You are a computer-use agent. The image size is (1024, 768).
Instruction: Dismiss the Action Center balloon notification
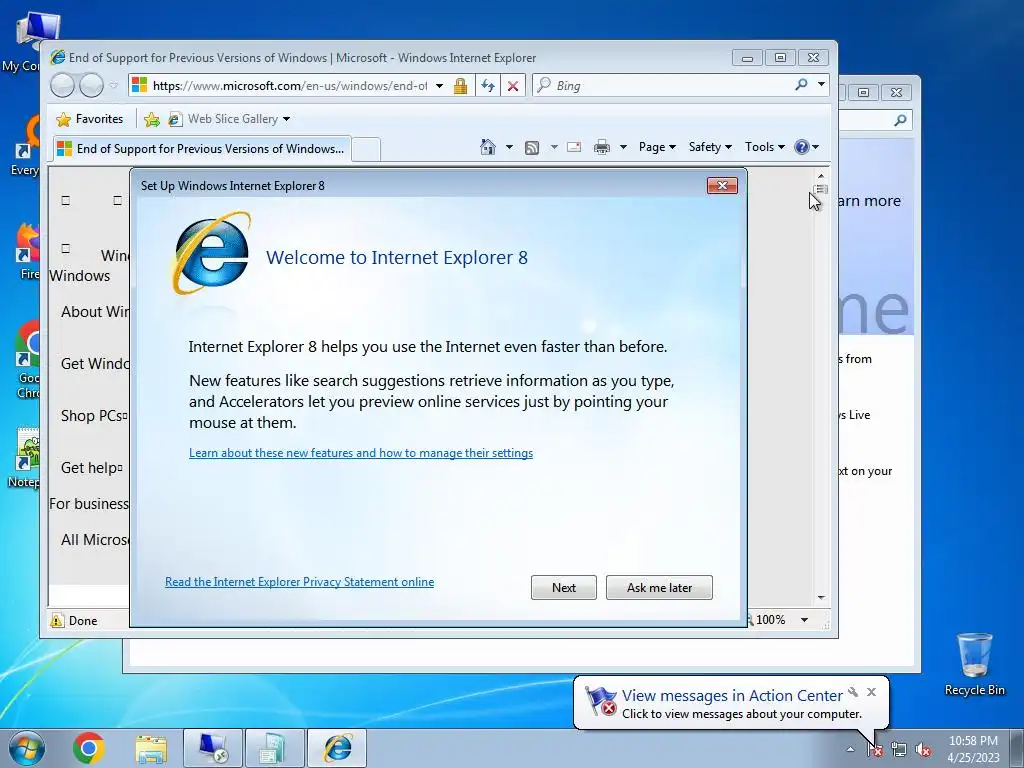click(871, 692)
